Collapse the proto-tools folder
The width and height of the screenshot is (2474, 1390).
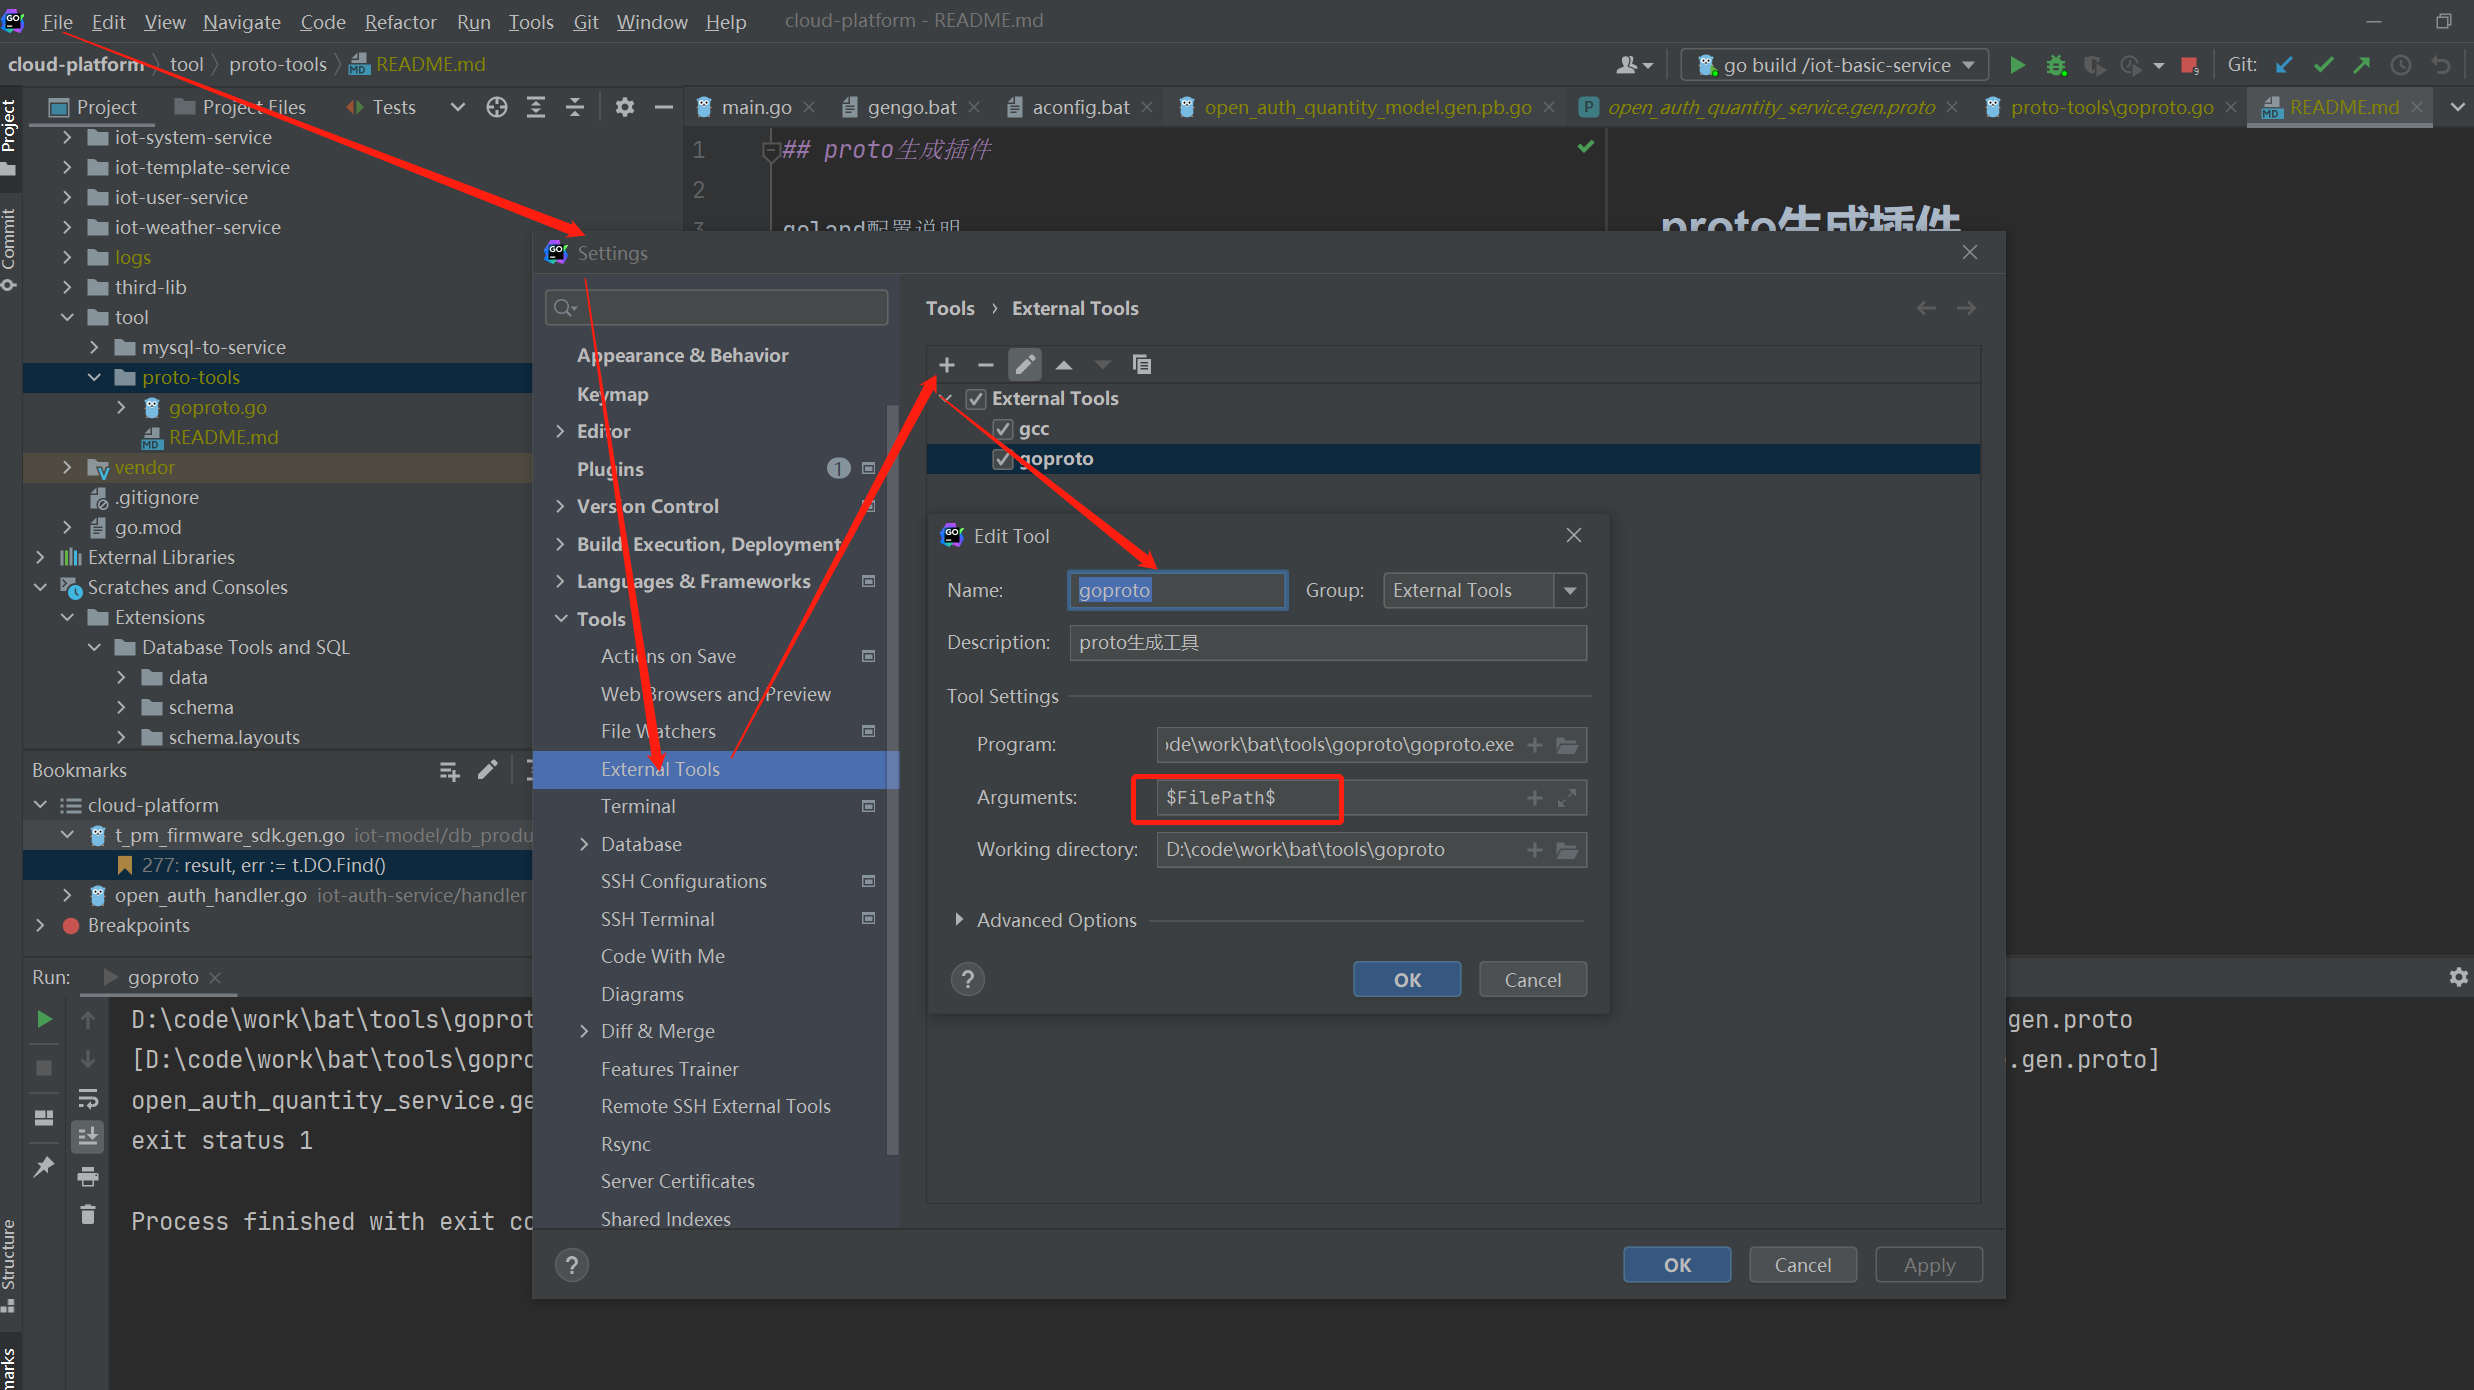(x=94, y=377)
